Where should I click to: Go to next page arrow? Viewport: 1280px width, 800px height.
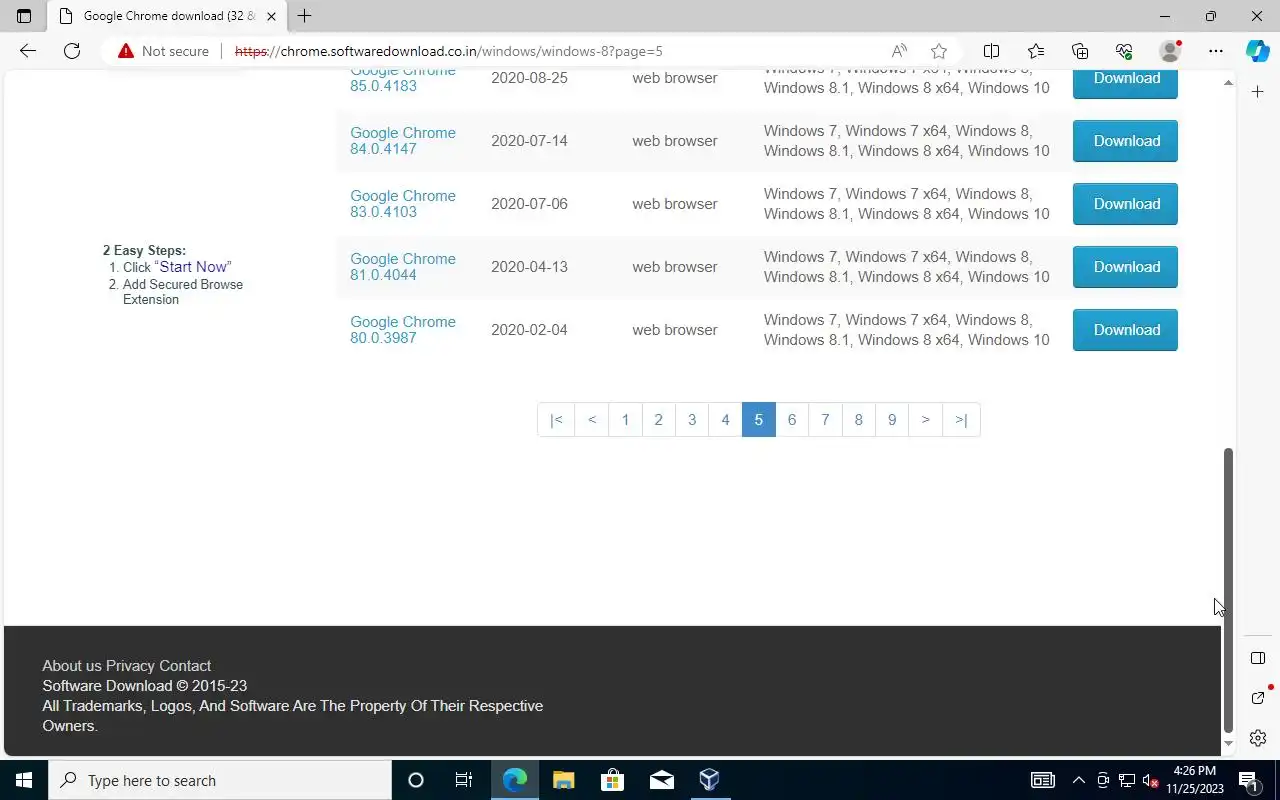[925, 420]
